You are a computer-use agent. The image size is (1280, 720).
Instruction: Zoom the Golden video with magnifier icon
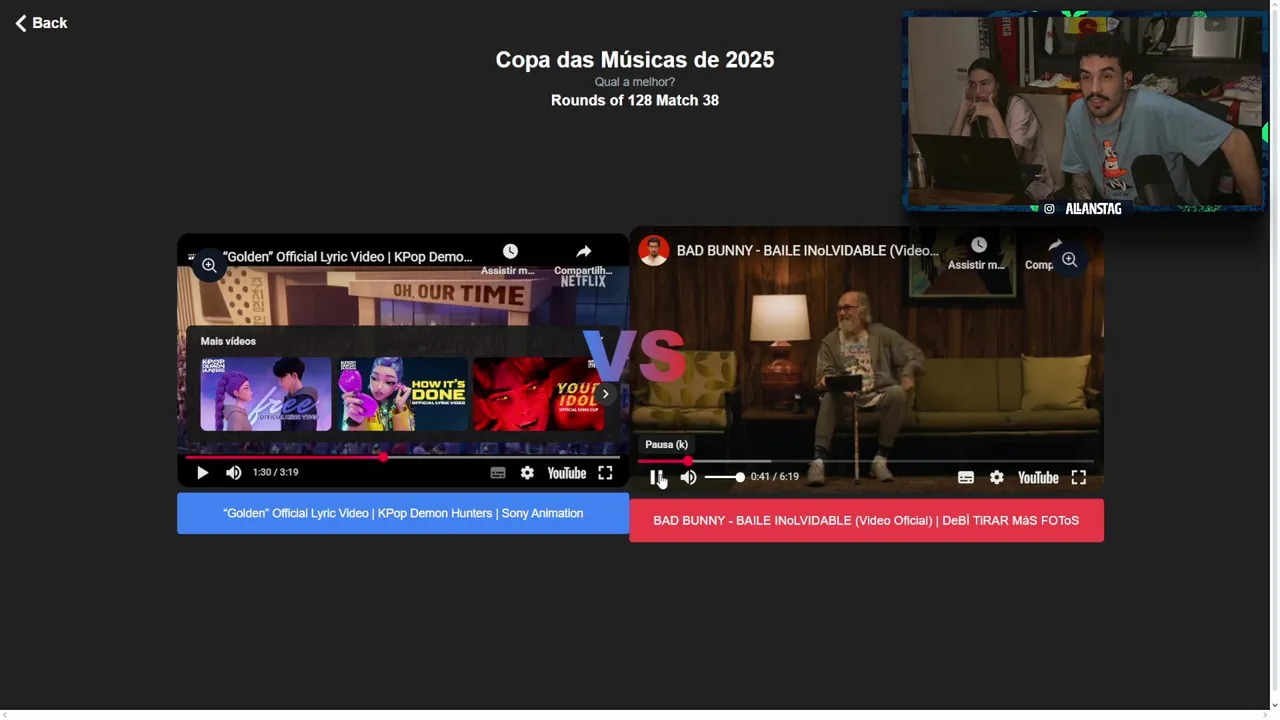pyautogui.click(x=209, y=265)
